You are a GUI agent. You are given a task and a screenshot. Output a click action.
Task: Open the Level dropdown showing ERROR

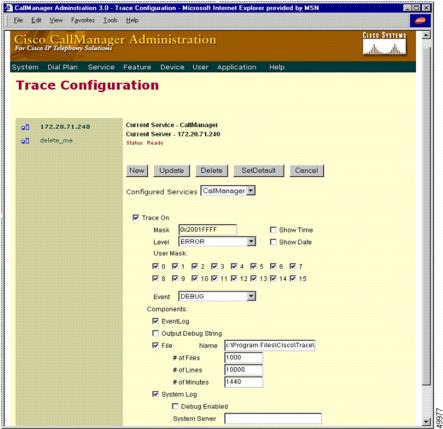click(x=217, y=242)
